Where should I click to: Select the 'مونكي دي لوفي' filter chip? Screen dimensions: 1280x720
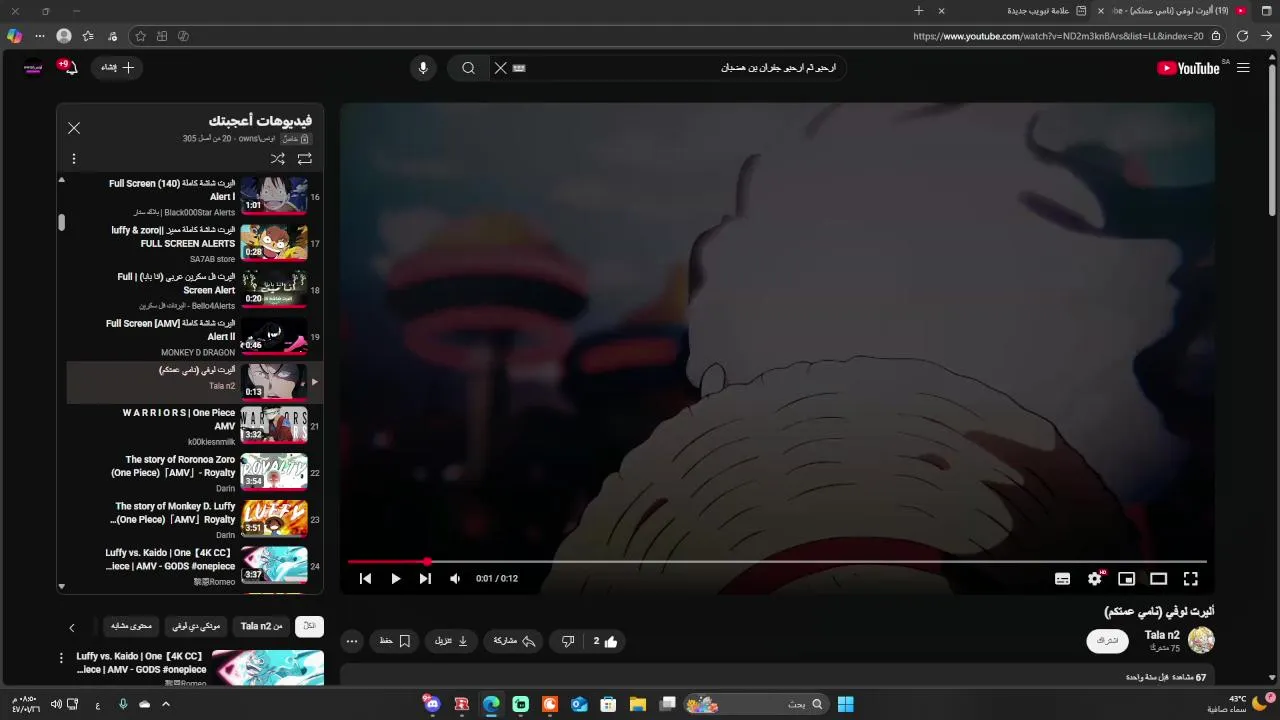tap(196, 626)
